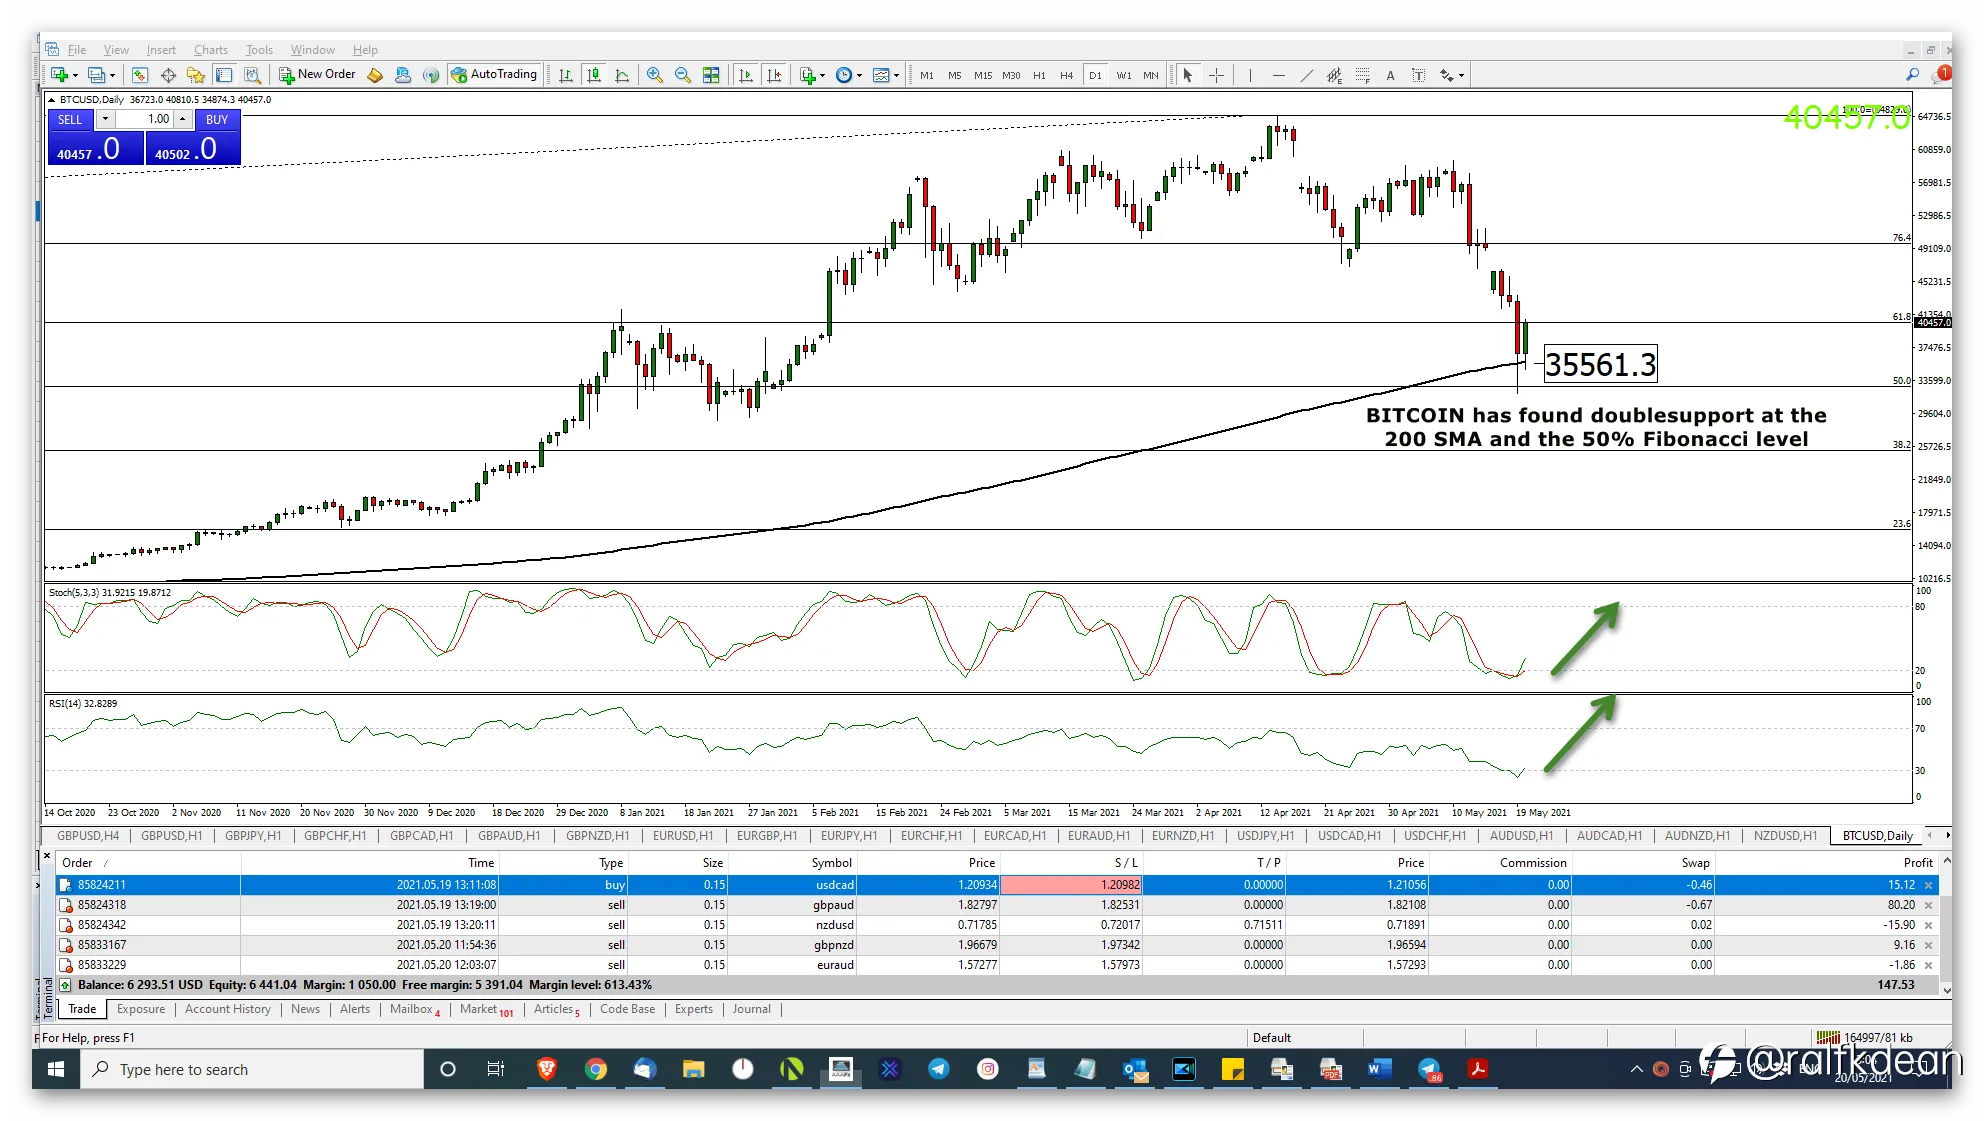
Task: Open the New Chart toolbar icon
Action: pyautogui.click(x=59, y=75)
